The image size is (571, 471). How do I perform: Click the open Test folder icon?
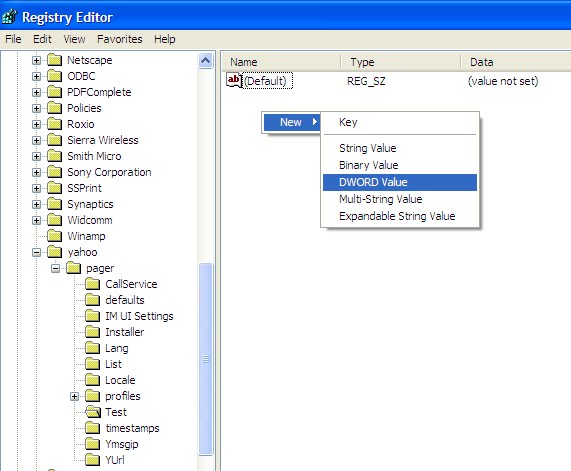coord(93,412)
